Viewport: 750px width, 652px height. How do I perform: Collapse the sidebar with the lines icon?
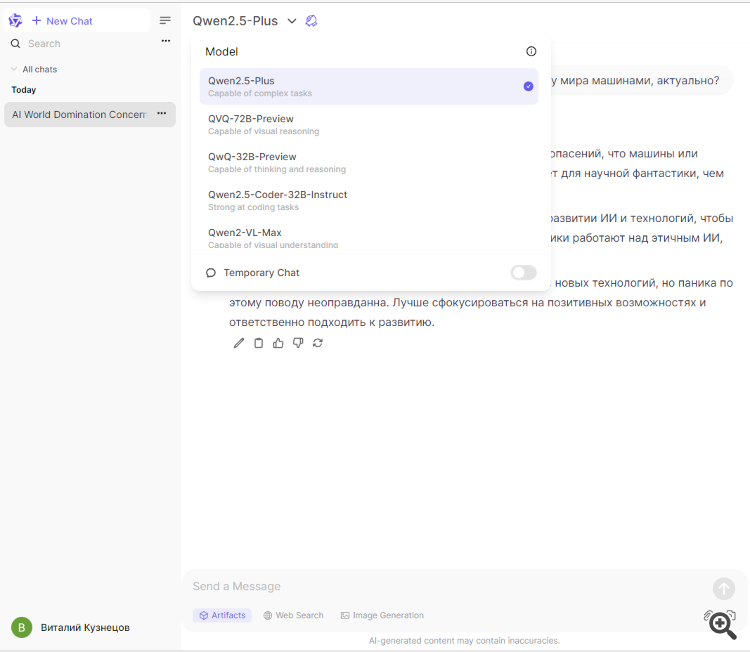[x=165, y=21]
